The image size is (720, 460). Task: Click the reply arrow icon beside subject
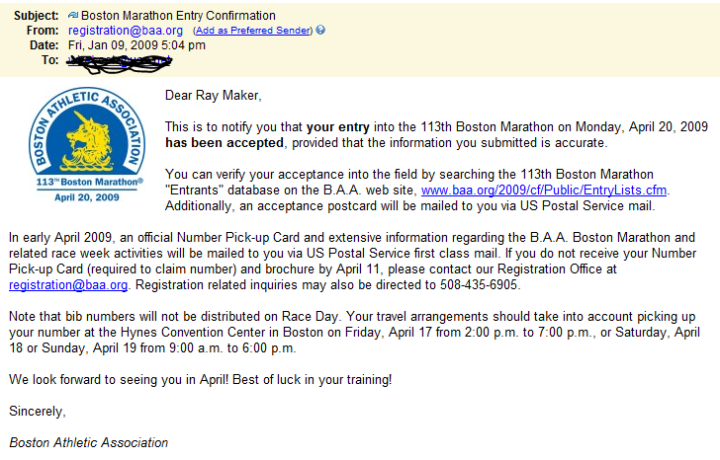[73, 16]
